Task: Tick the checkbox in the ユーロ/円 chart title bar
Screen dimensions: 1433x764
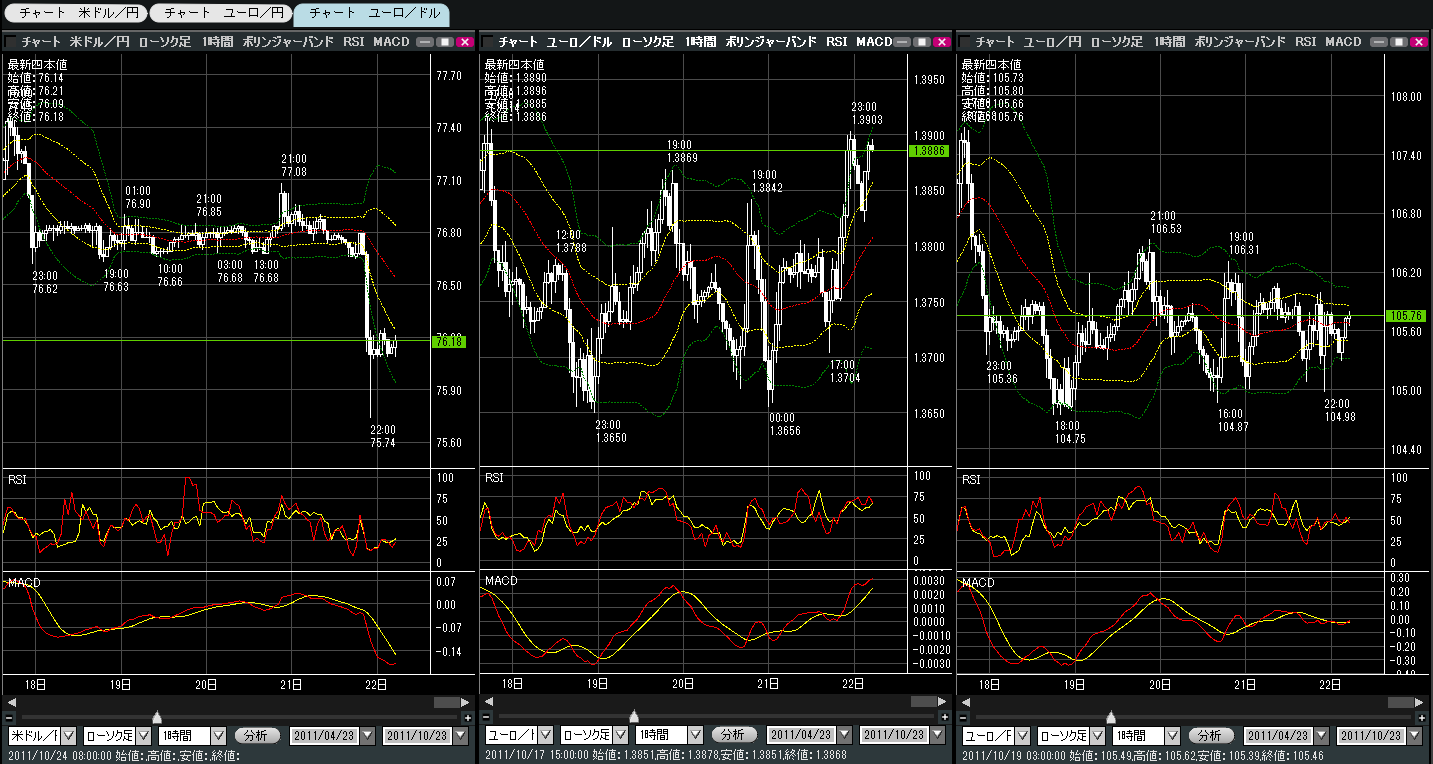Action: point(965,42)
